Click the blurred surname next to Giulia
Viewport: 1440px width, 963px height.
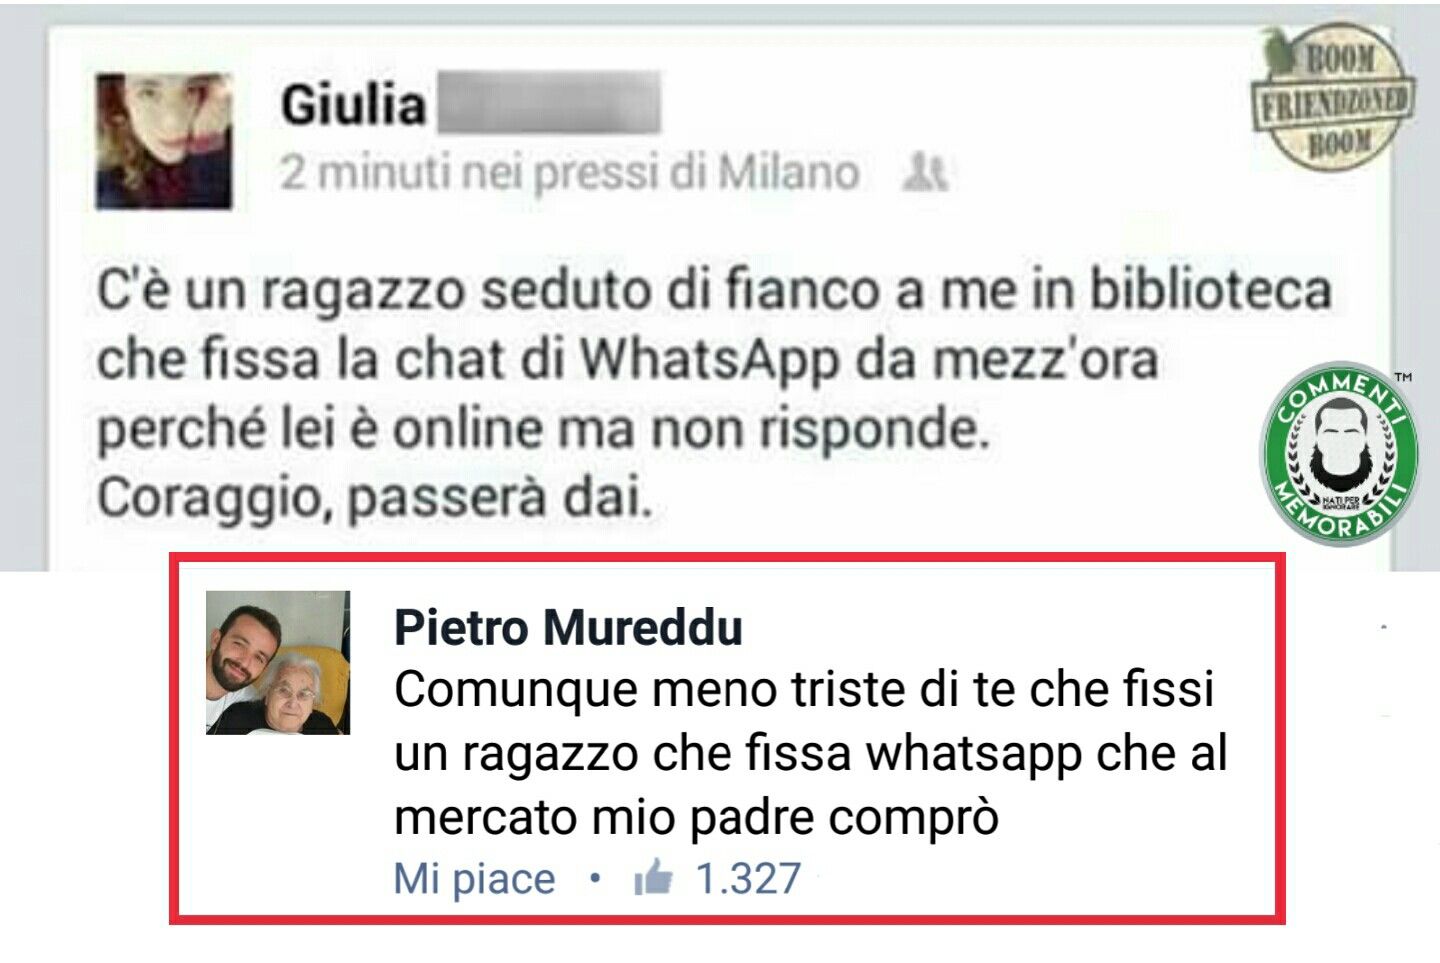tap(549, 104)
